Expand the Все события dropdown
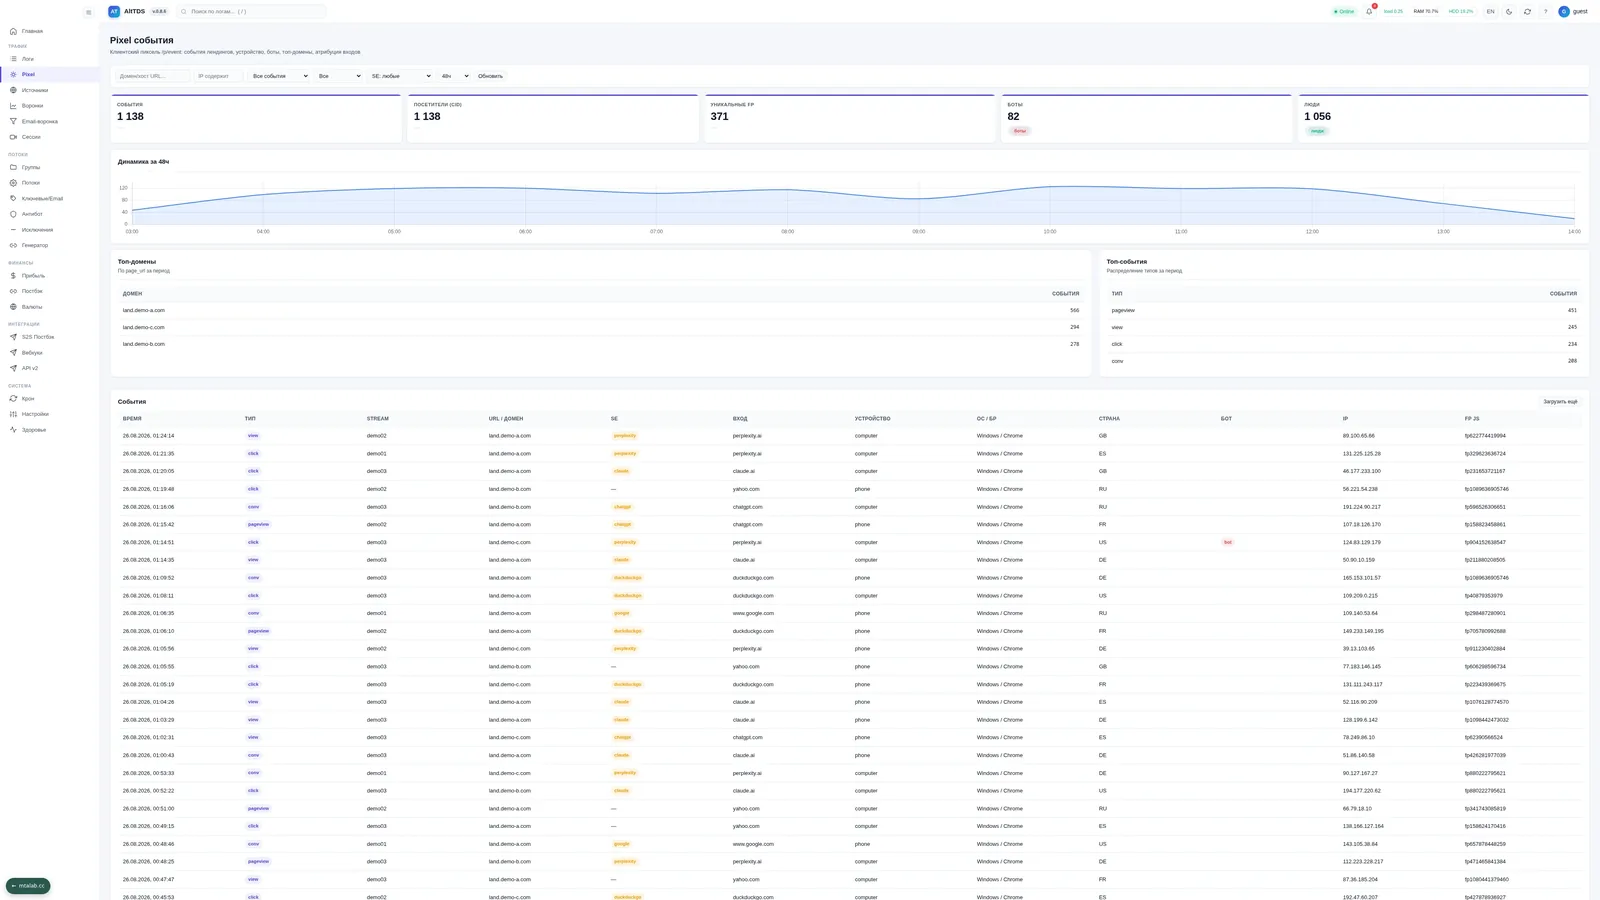Screen dimensions: 1600x900 279,76
